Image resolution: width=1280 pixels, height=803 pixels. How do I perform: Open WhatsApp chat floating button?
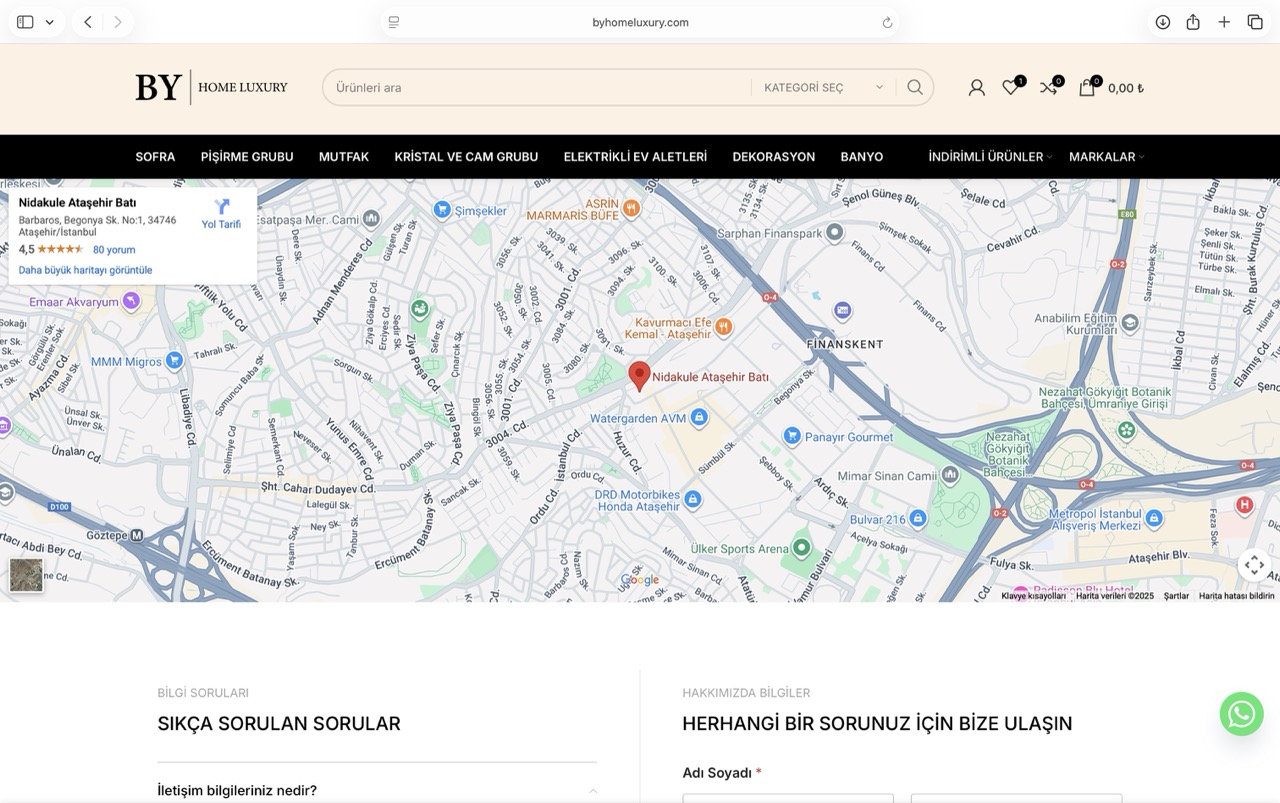[1241, 714]
